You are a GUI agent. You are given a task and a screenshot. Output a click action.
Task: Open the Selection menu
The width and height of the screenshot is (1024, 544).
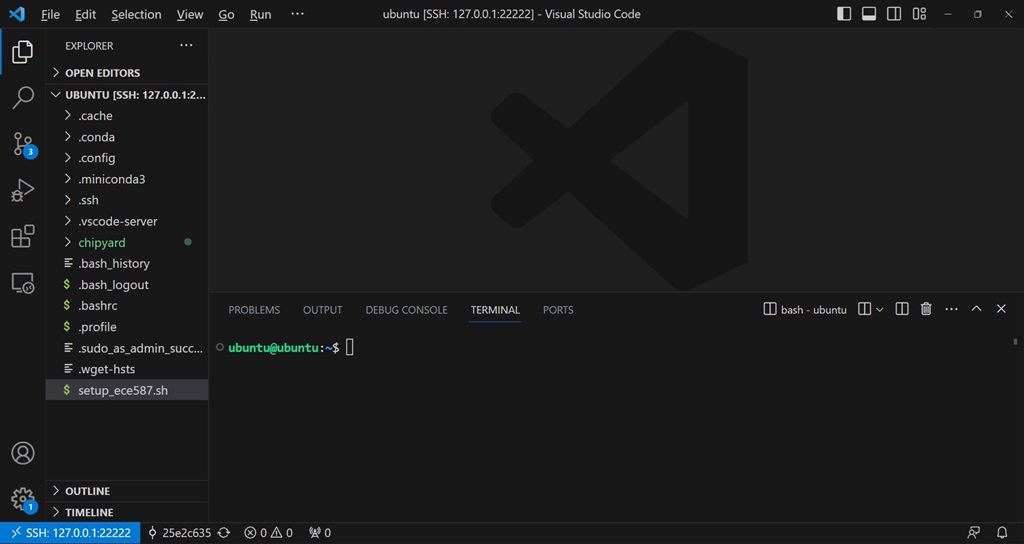[136, 14]
